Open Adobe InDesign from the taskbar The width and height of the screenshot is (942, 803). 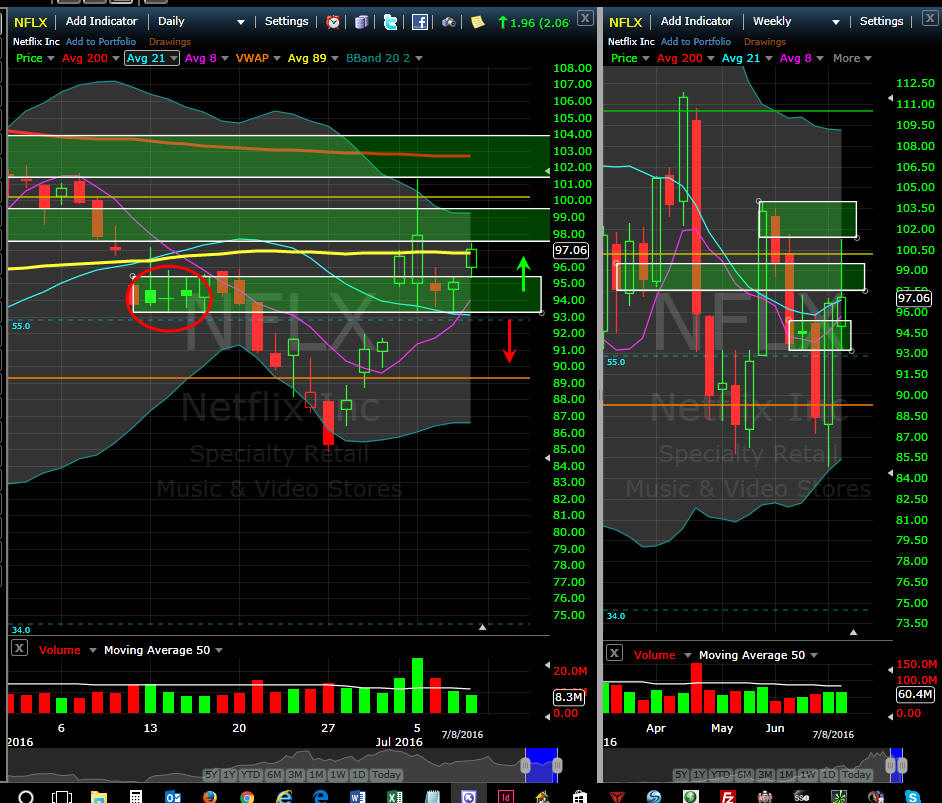tap(505, 796)
